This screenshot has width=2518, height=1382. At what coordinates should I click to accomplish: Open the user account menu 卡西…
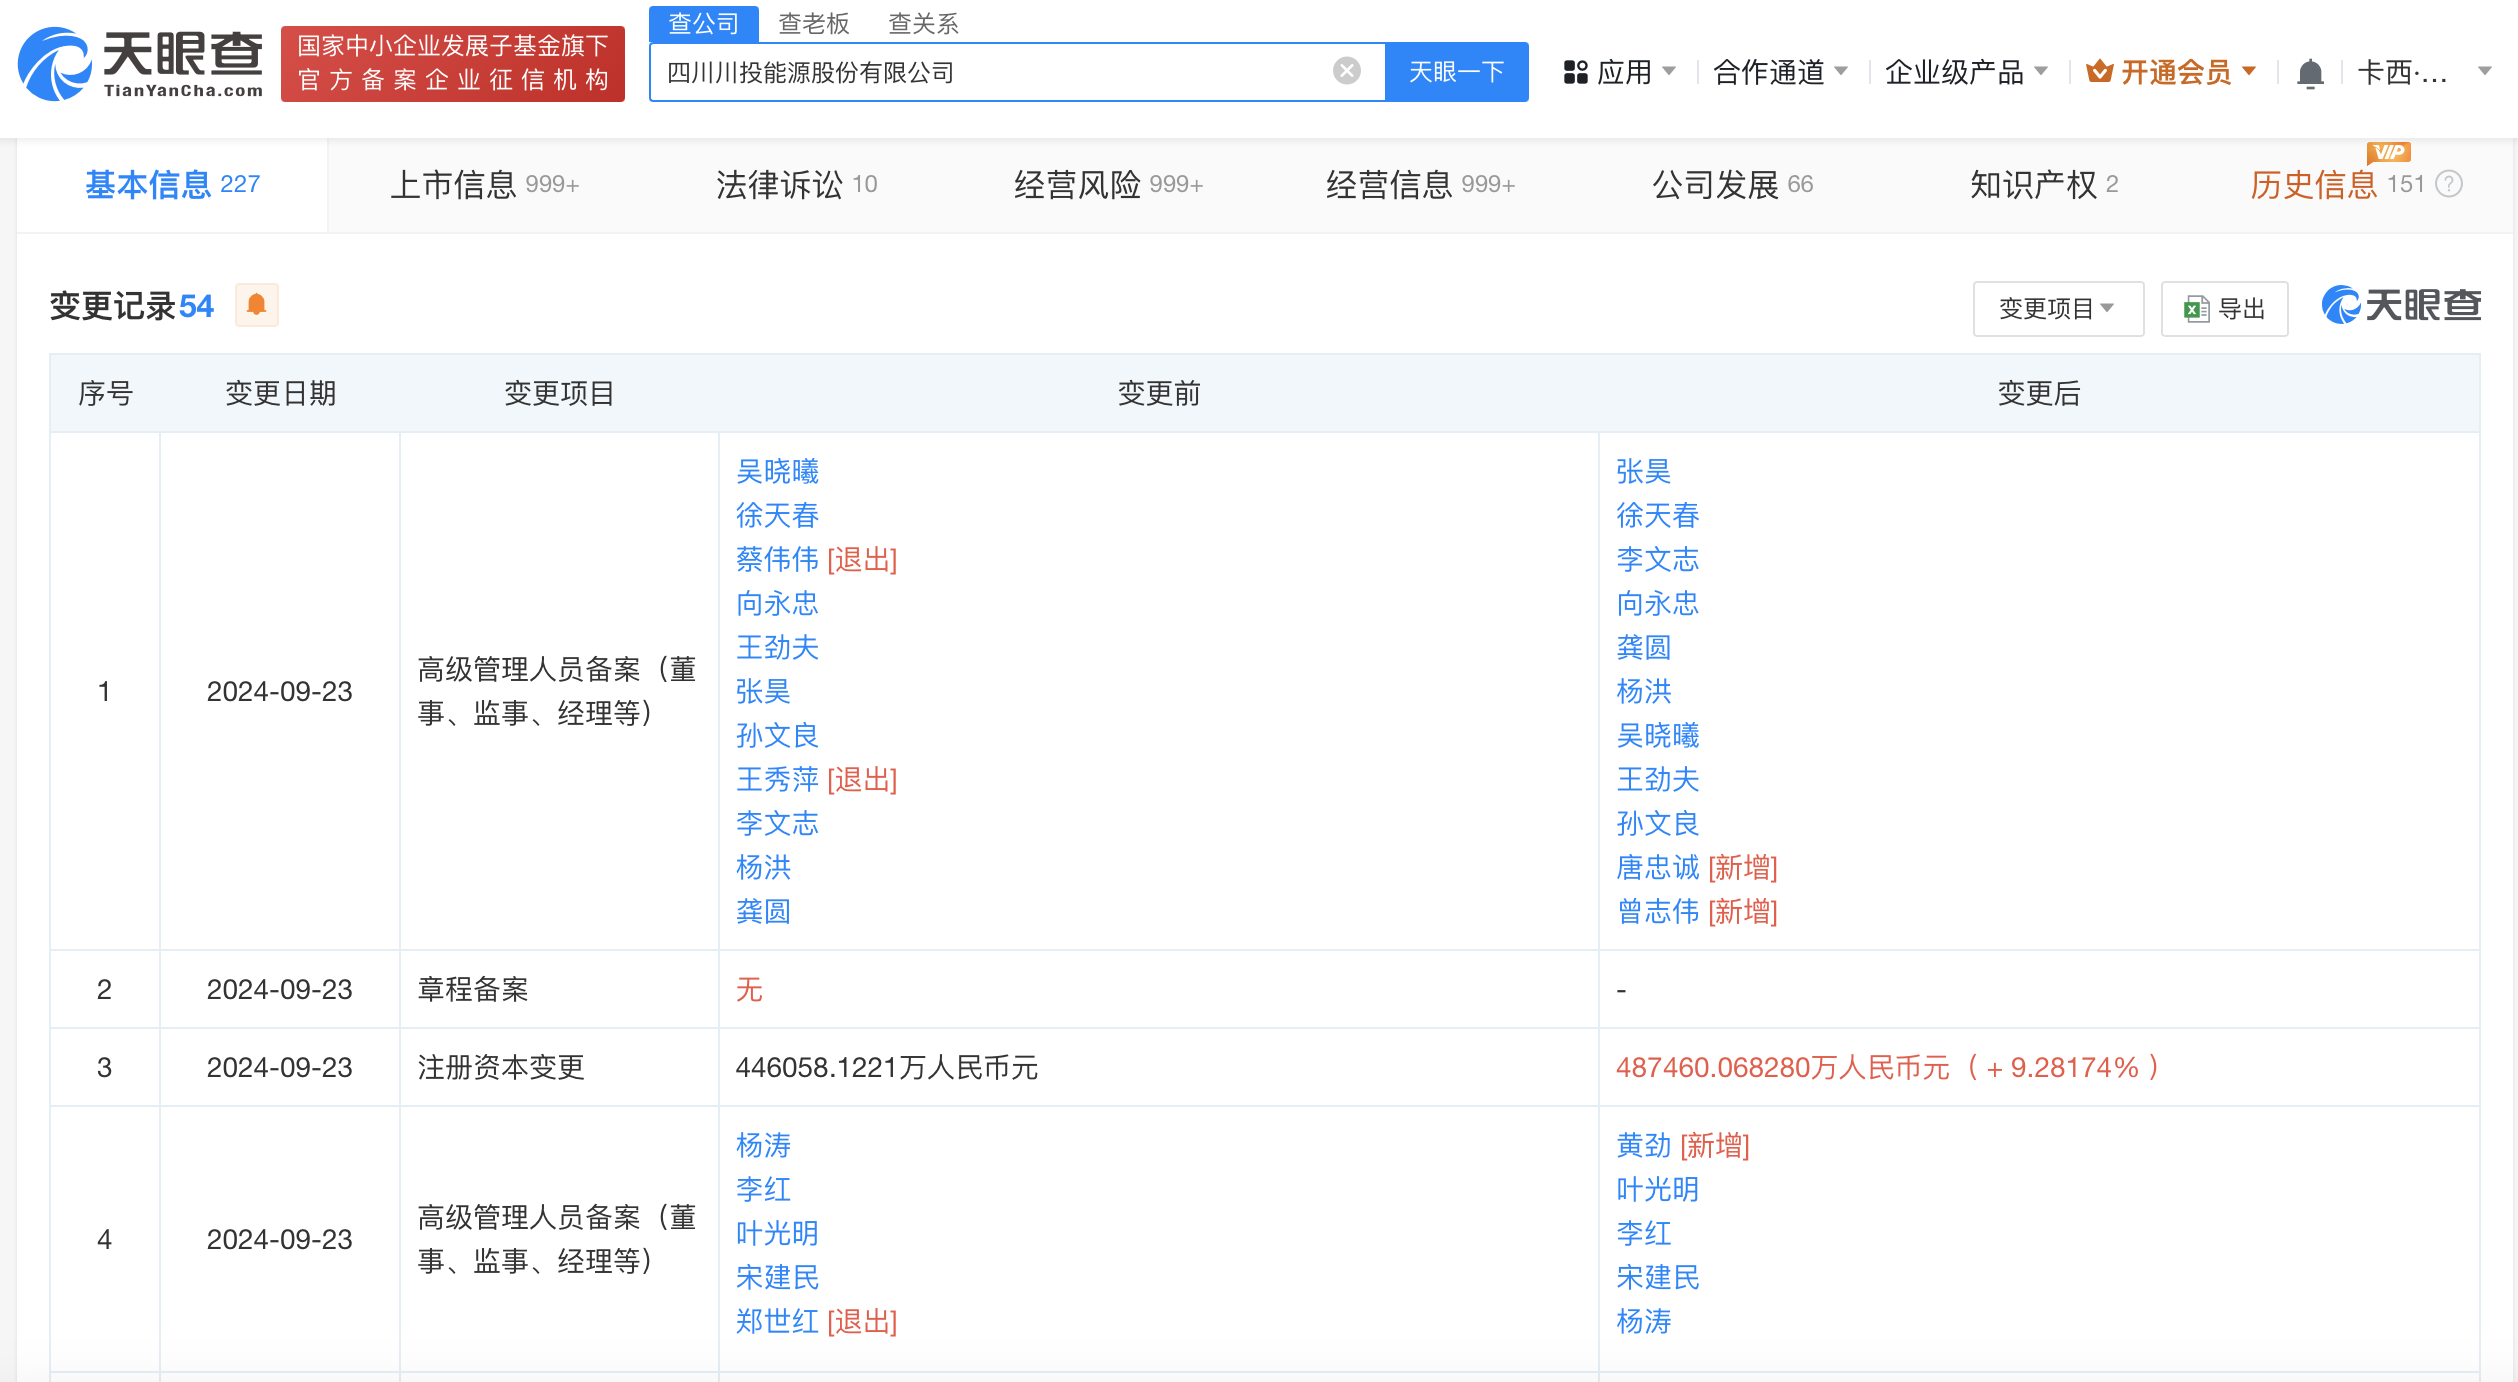pos(2424,72)
